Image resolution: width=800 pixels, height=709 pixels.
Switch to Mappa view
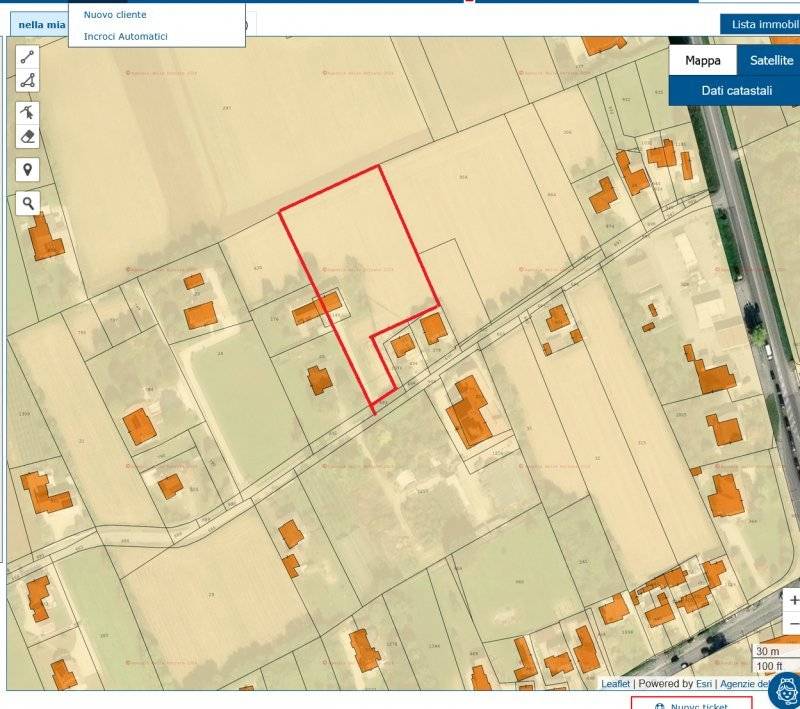[x=703, y=60]
